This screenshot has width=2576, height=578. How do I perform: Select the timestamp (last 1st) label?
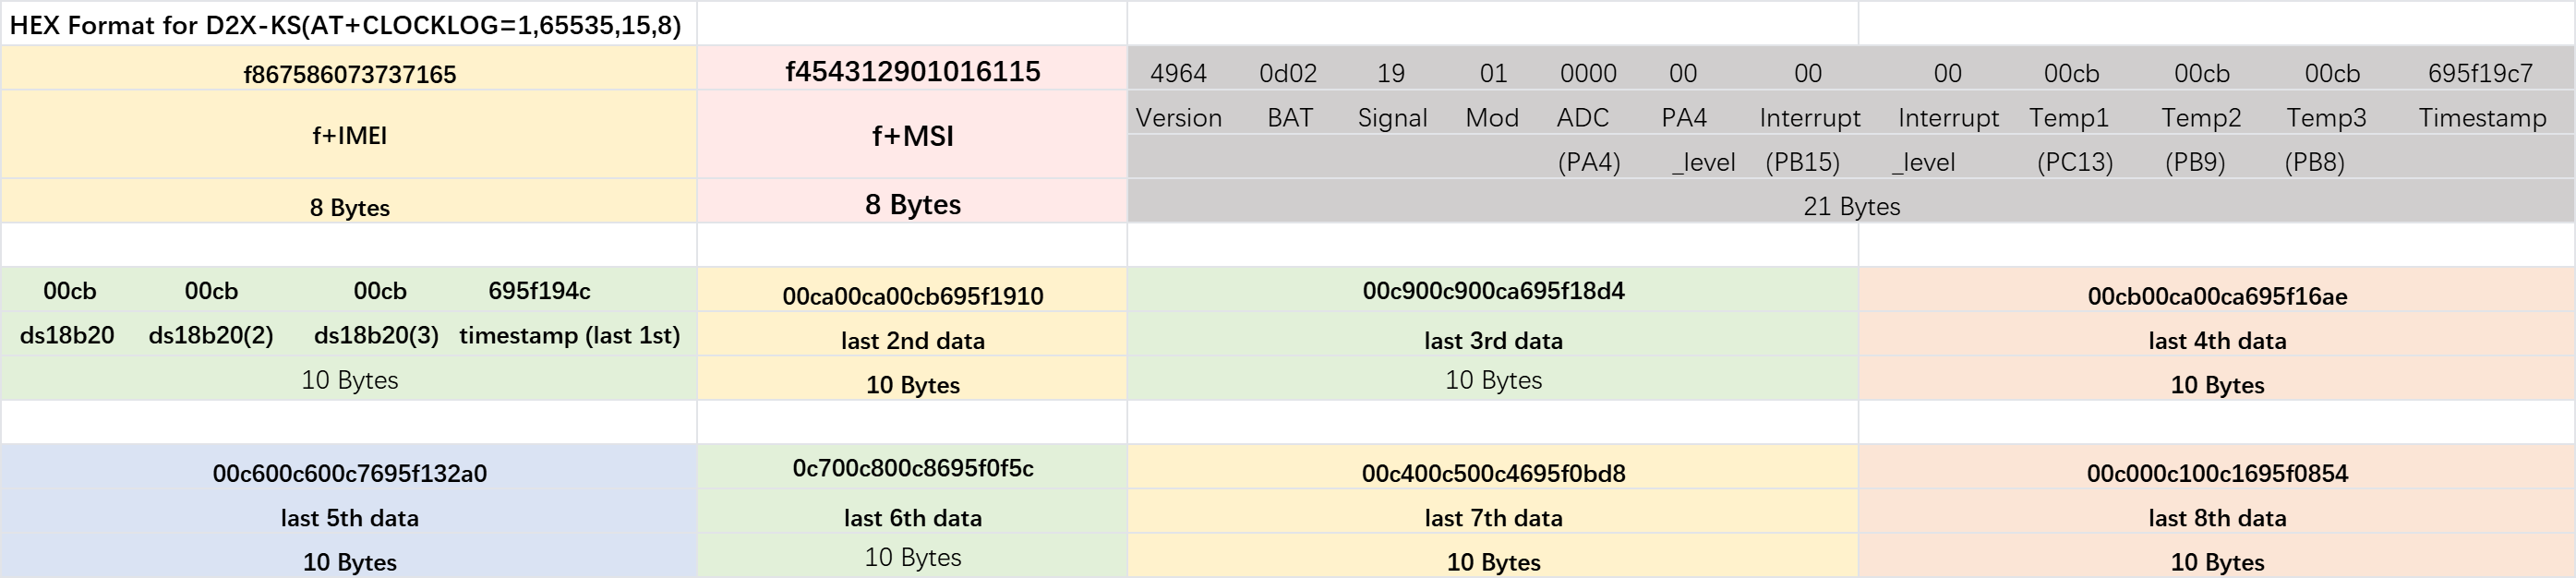569,335
